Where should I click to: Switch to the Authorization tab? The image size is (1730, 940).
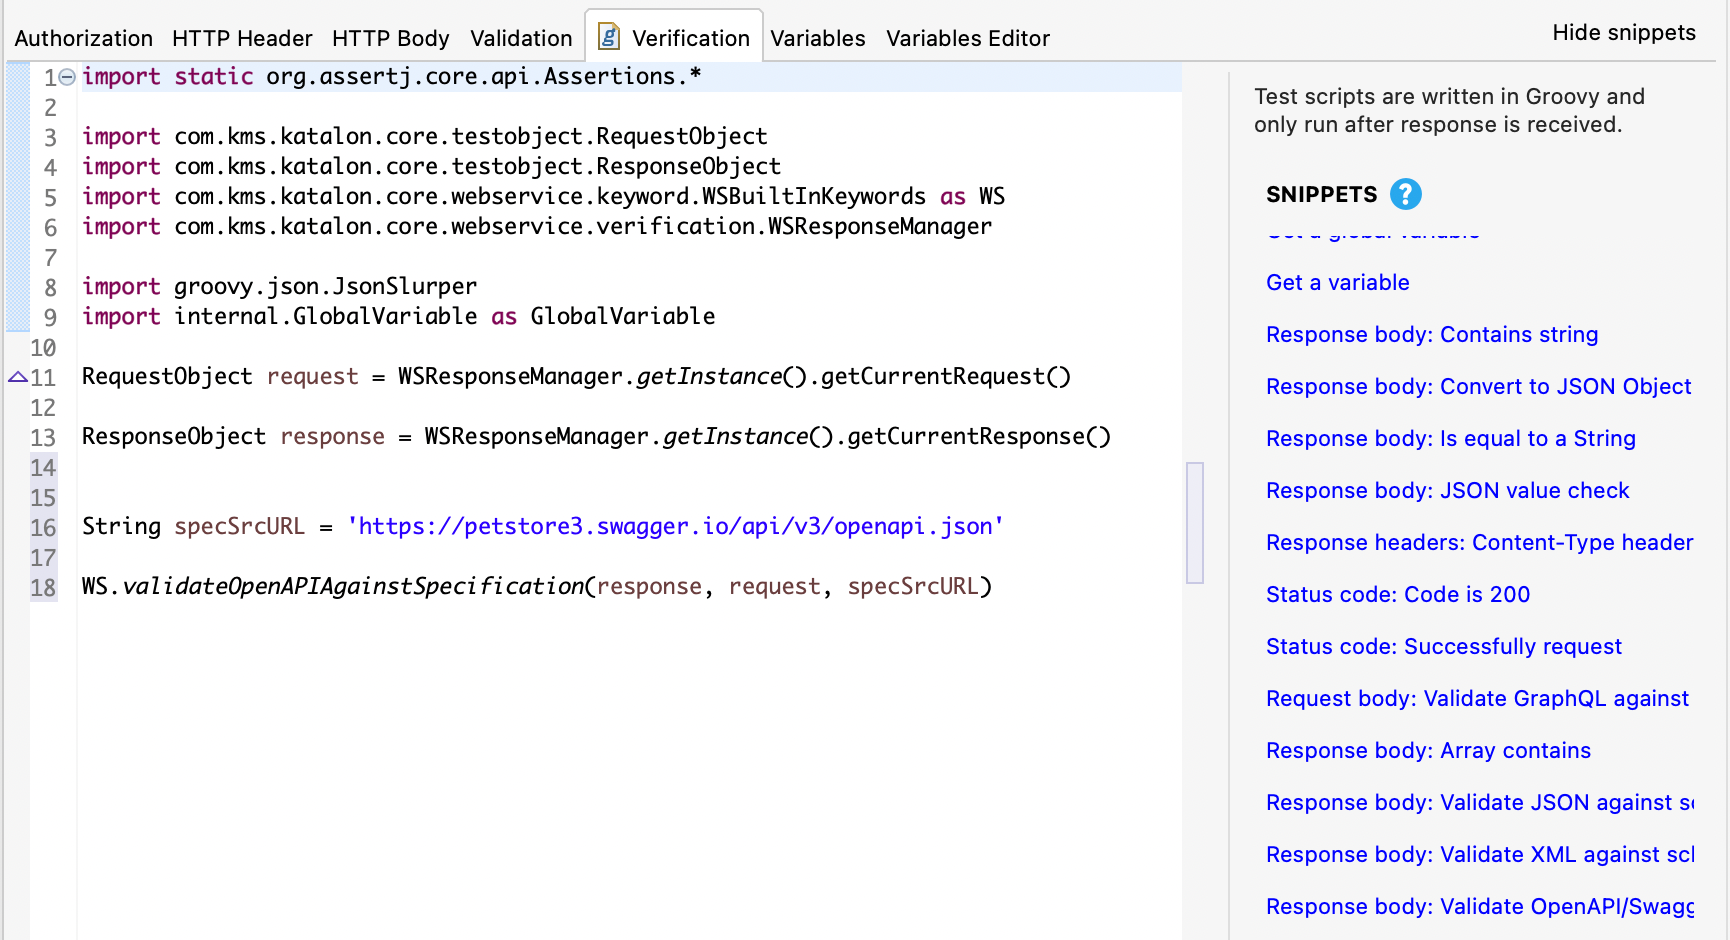click(x=84, y=38)
